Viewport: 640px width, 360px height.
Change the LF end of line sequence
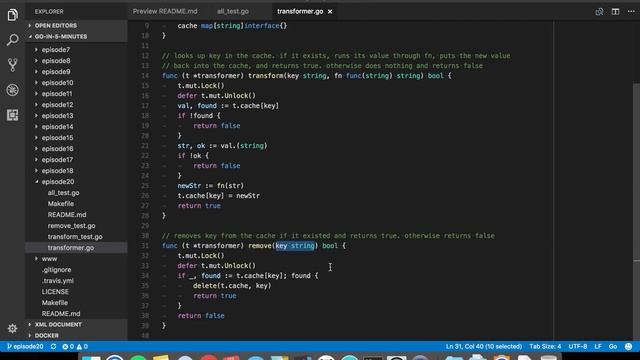pyautogui.click(x=598, y=347)
